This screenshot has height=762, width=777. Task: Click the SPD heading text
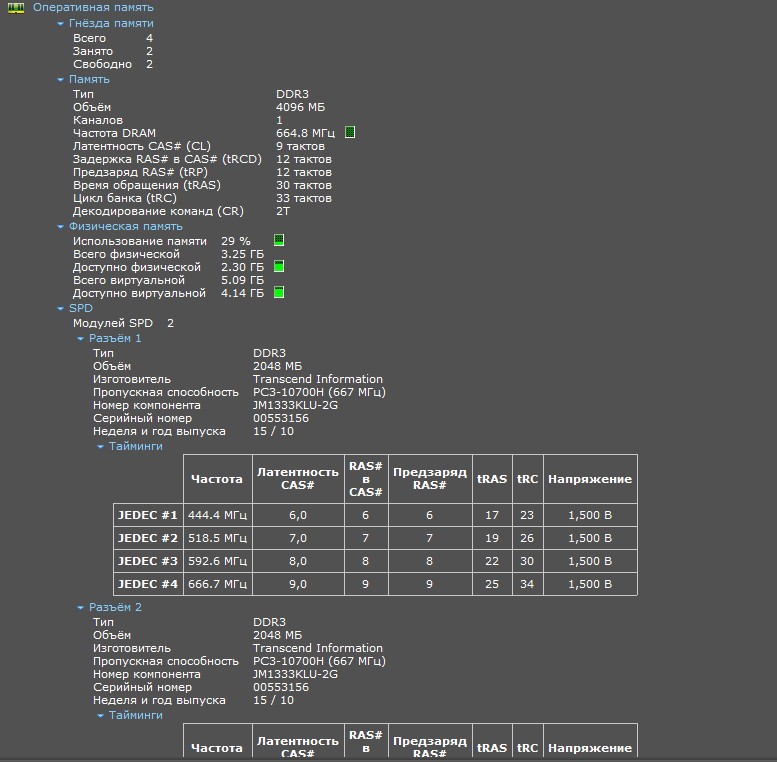[81, 308]
